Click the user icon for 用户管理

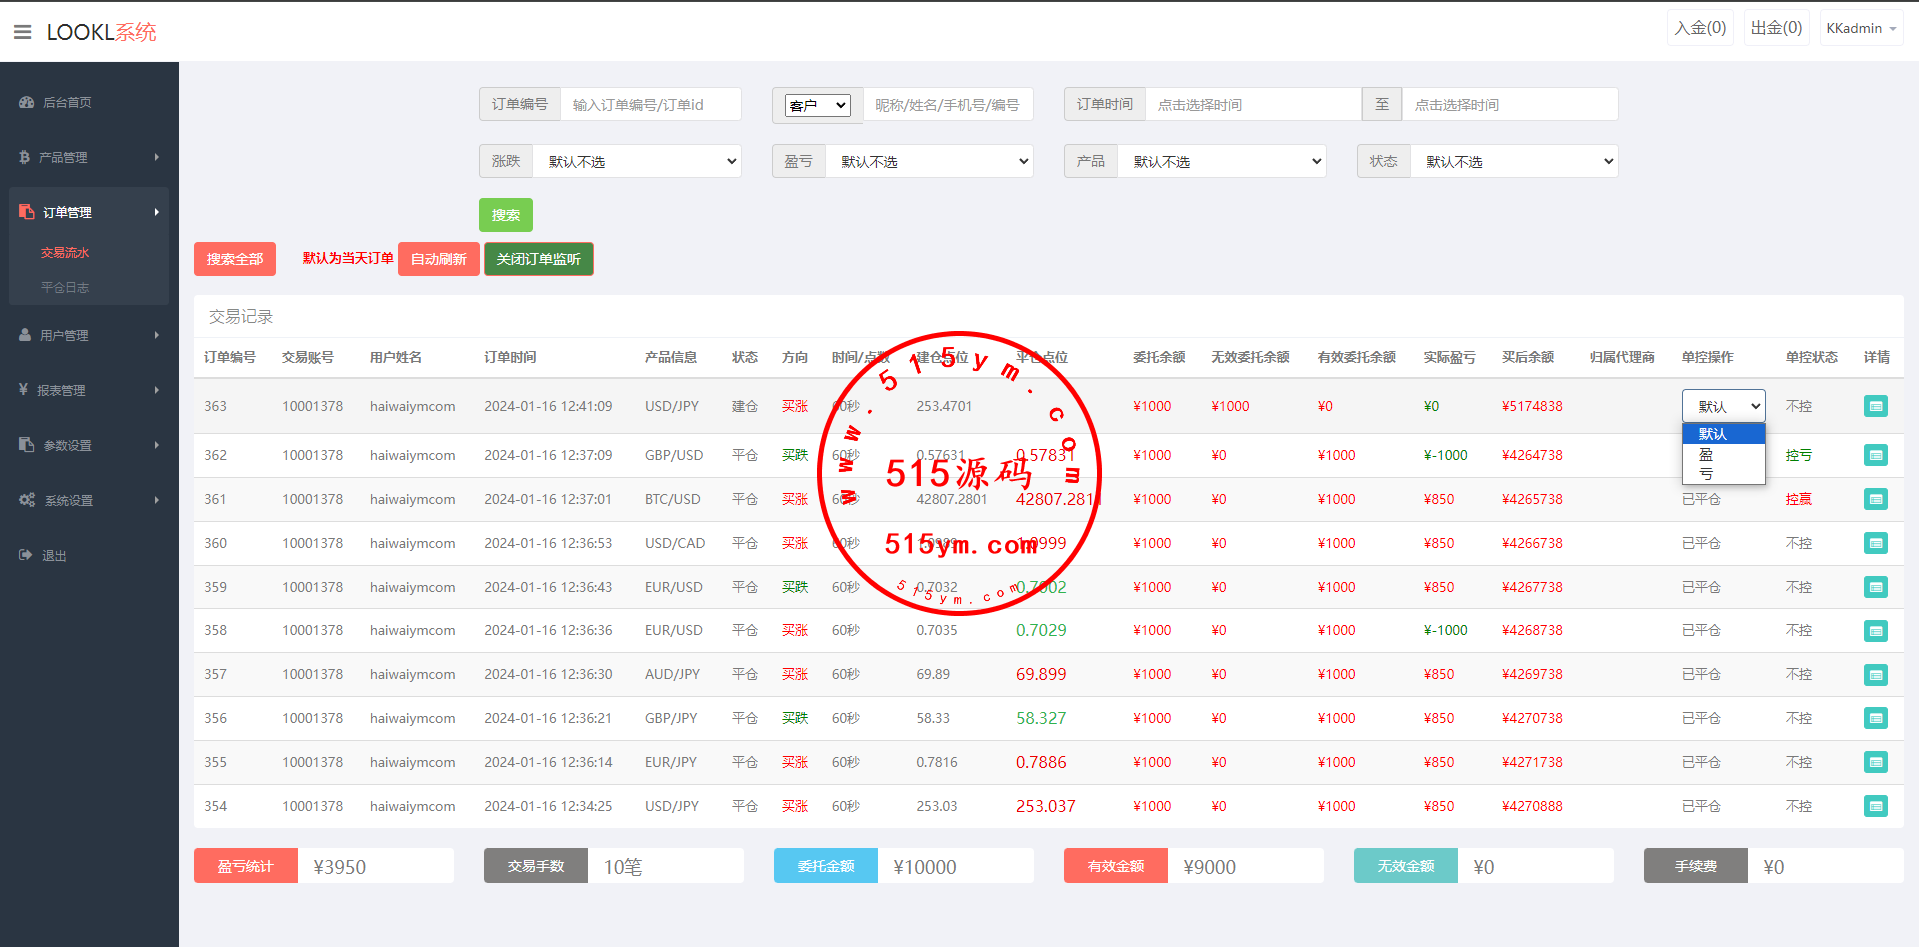25,335
